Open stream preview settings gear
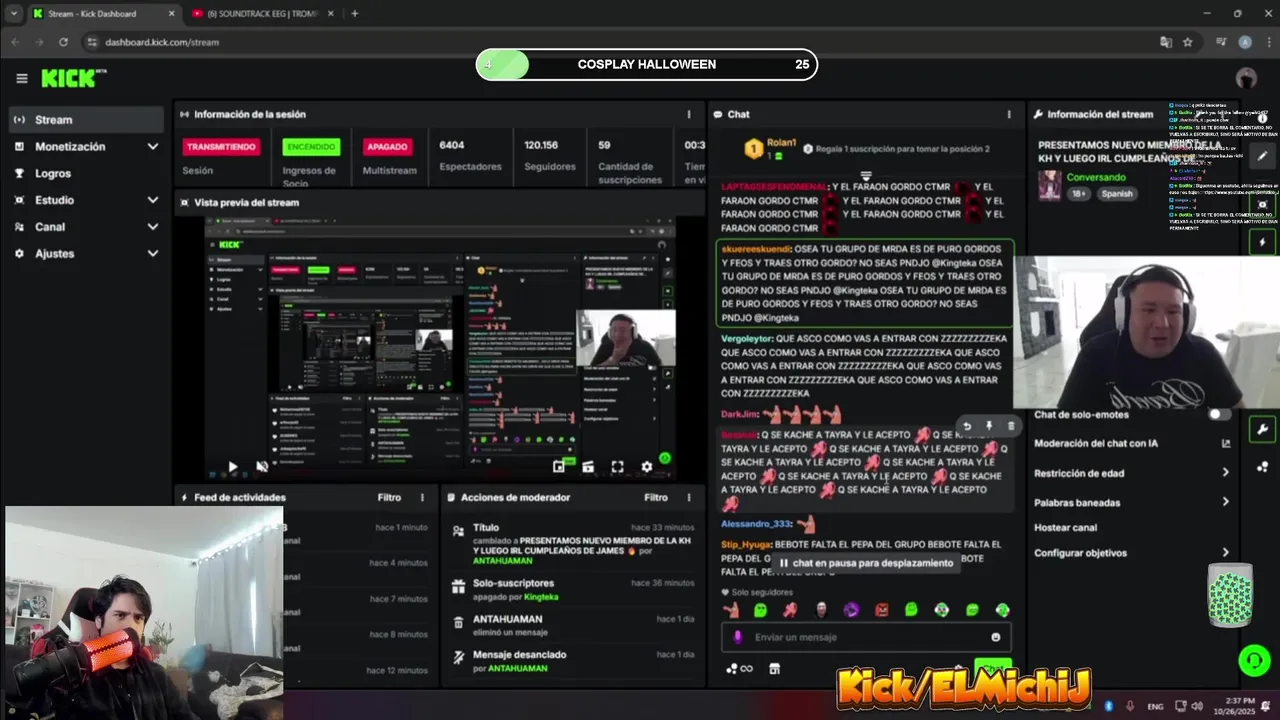Screen dimensions: 1280x720 646,466
